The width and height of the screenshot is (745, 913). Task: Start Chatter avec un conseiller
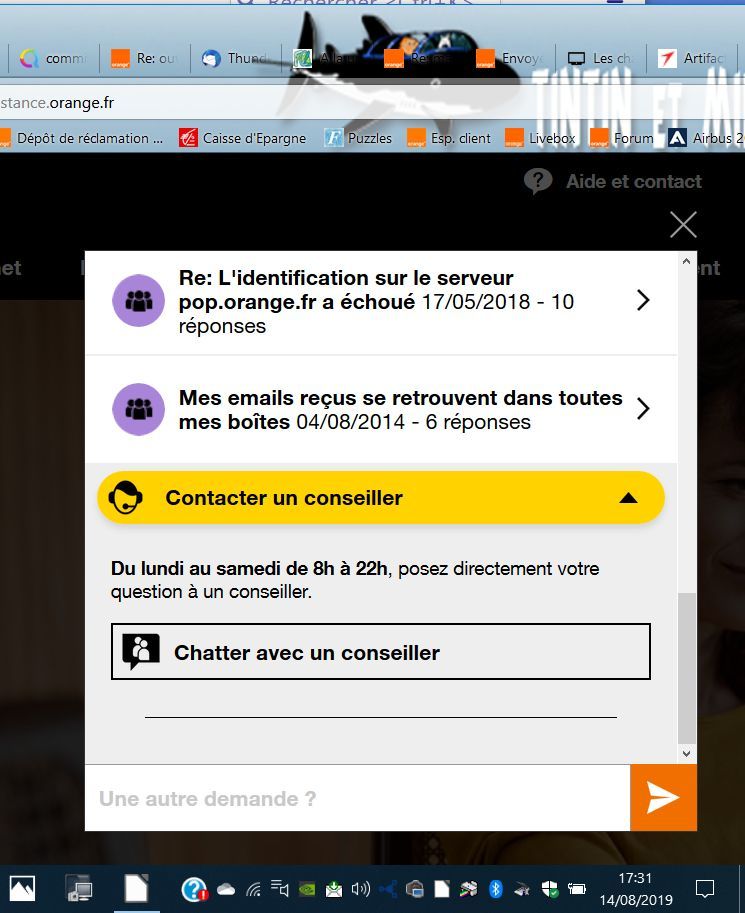point(381,652)
